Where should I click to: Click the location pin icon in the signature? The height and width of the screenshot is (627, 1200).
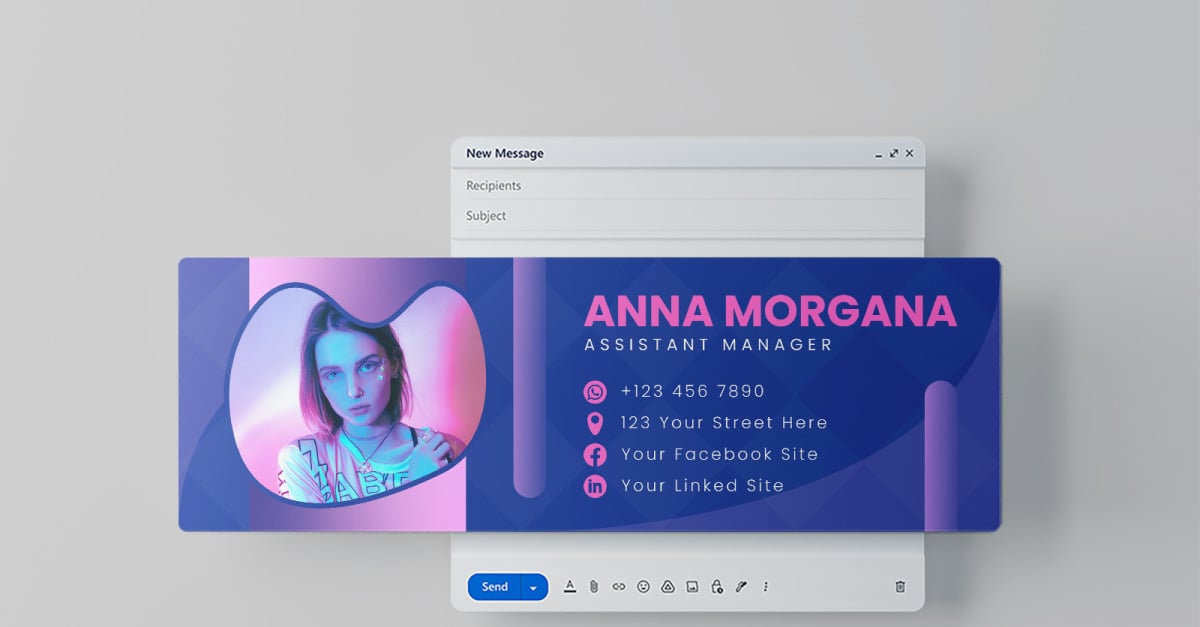click(x=593, y=422)
